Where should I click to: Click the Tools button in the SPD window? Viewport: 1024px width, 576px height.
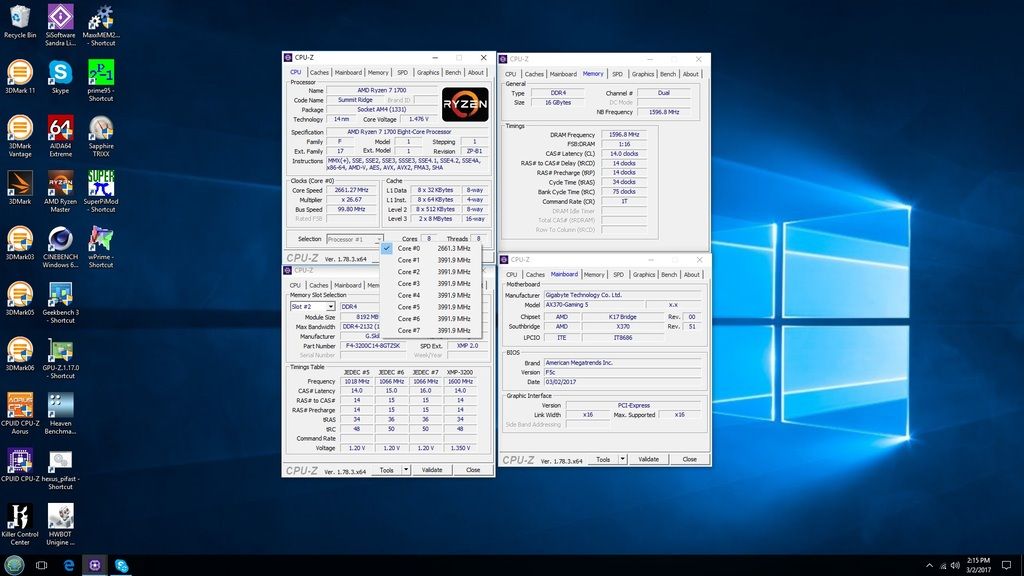click(387, 470)
